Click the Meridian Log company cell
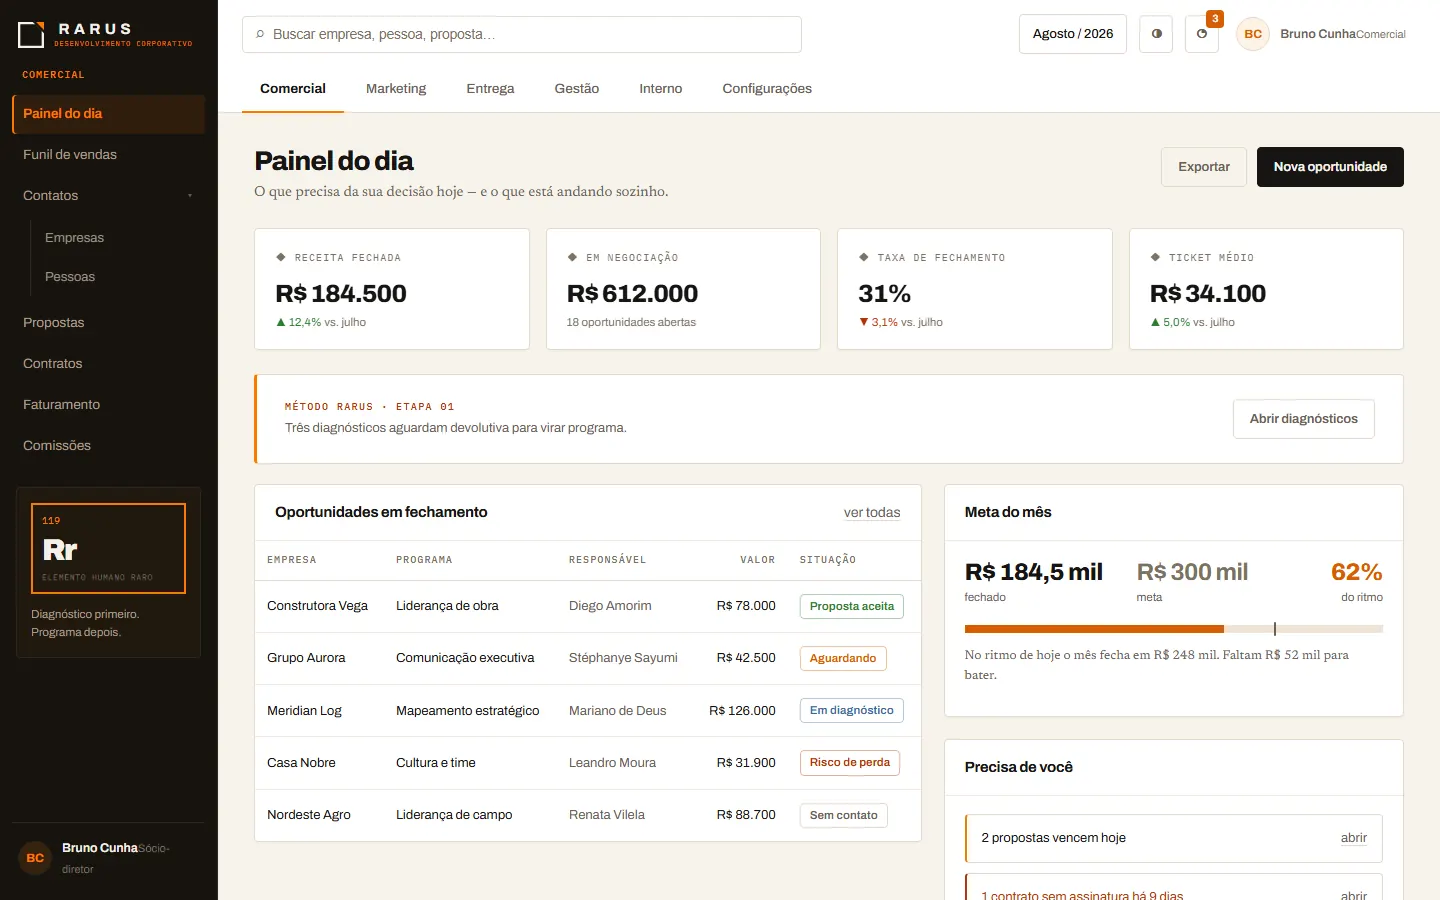The image size is (1440, 900). (304, 711)
